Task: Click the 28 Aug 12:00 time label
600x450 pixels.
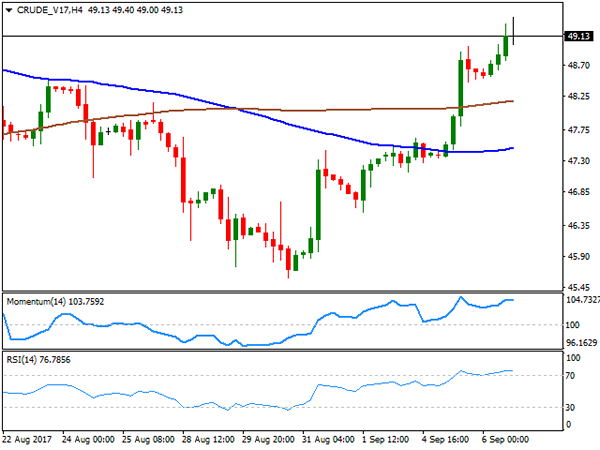Action: pos(208,439)
